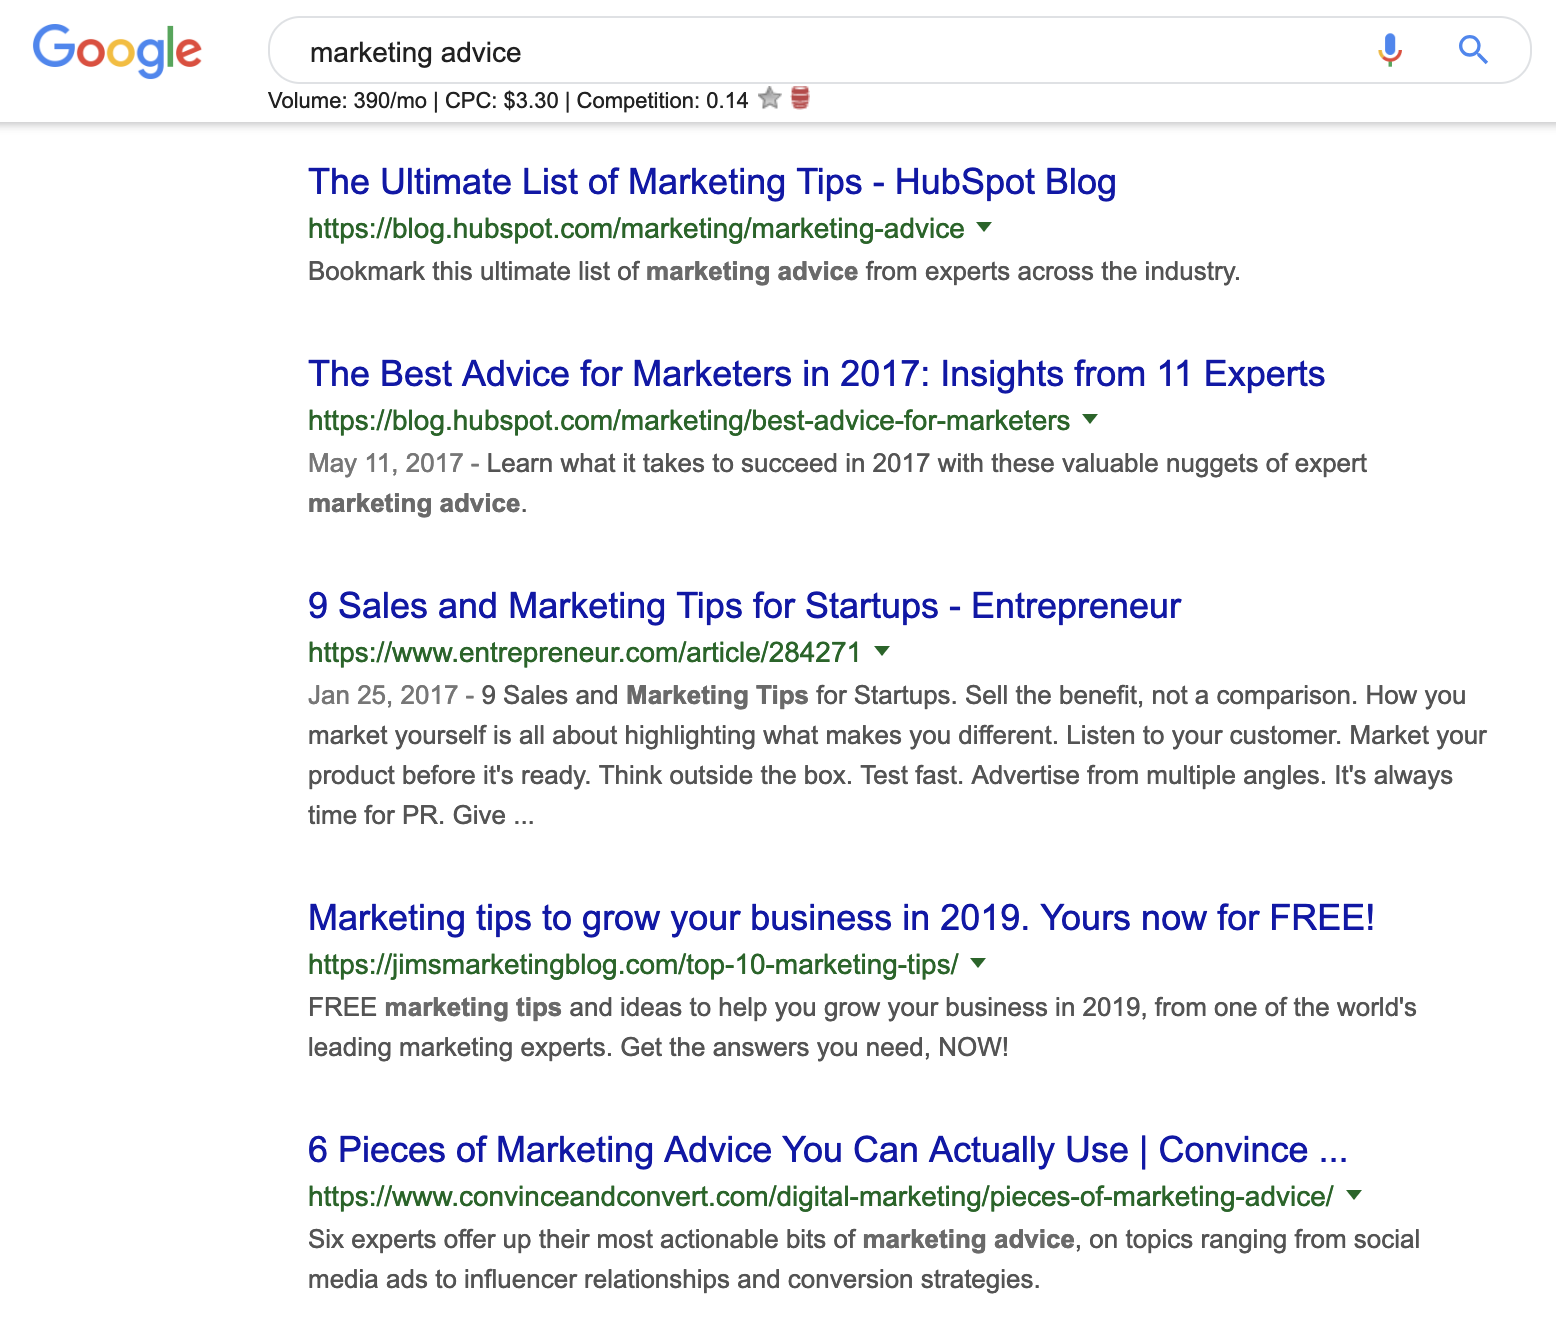
Task: Expand dropdown arrow next to entrepreneur.com URL
Action: 882,651
